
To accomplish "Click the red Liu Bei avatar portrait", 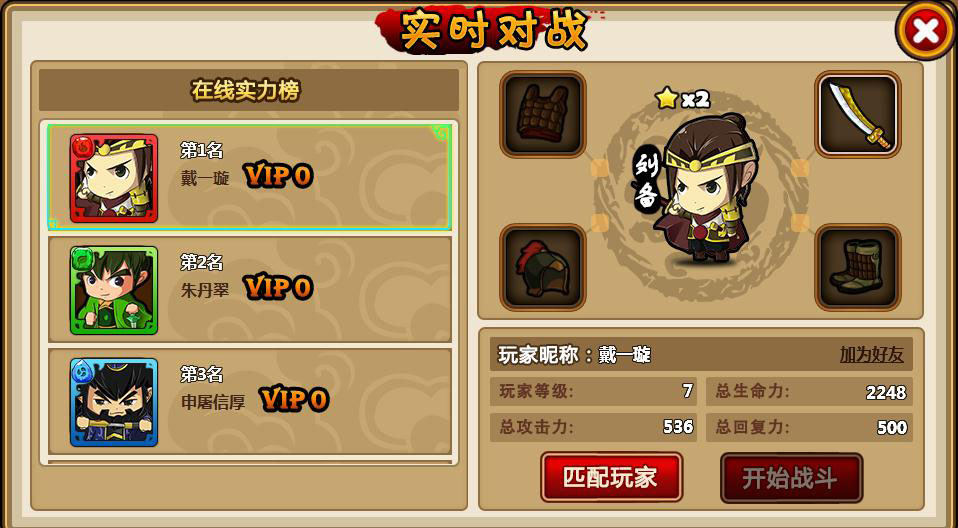I will 114,178.
